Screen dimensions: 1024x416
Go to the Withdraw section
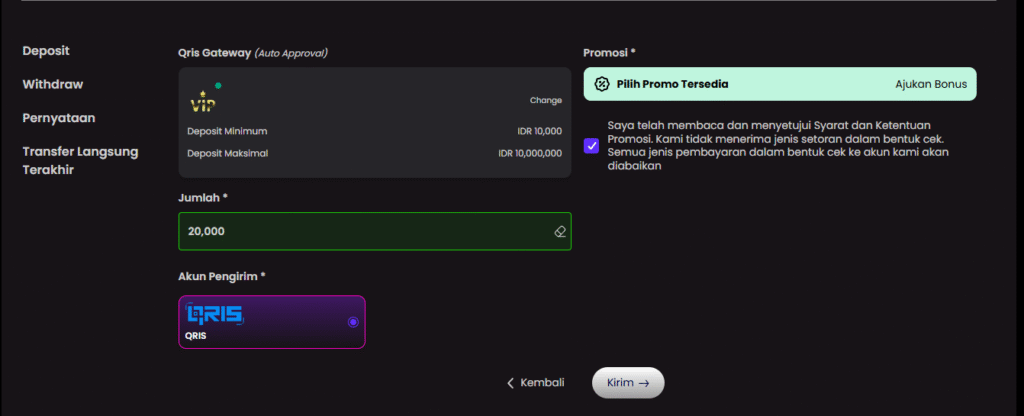point(52,84)
